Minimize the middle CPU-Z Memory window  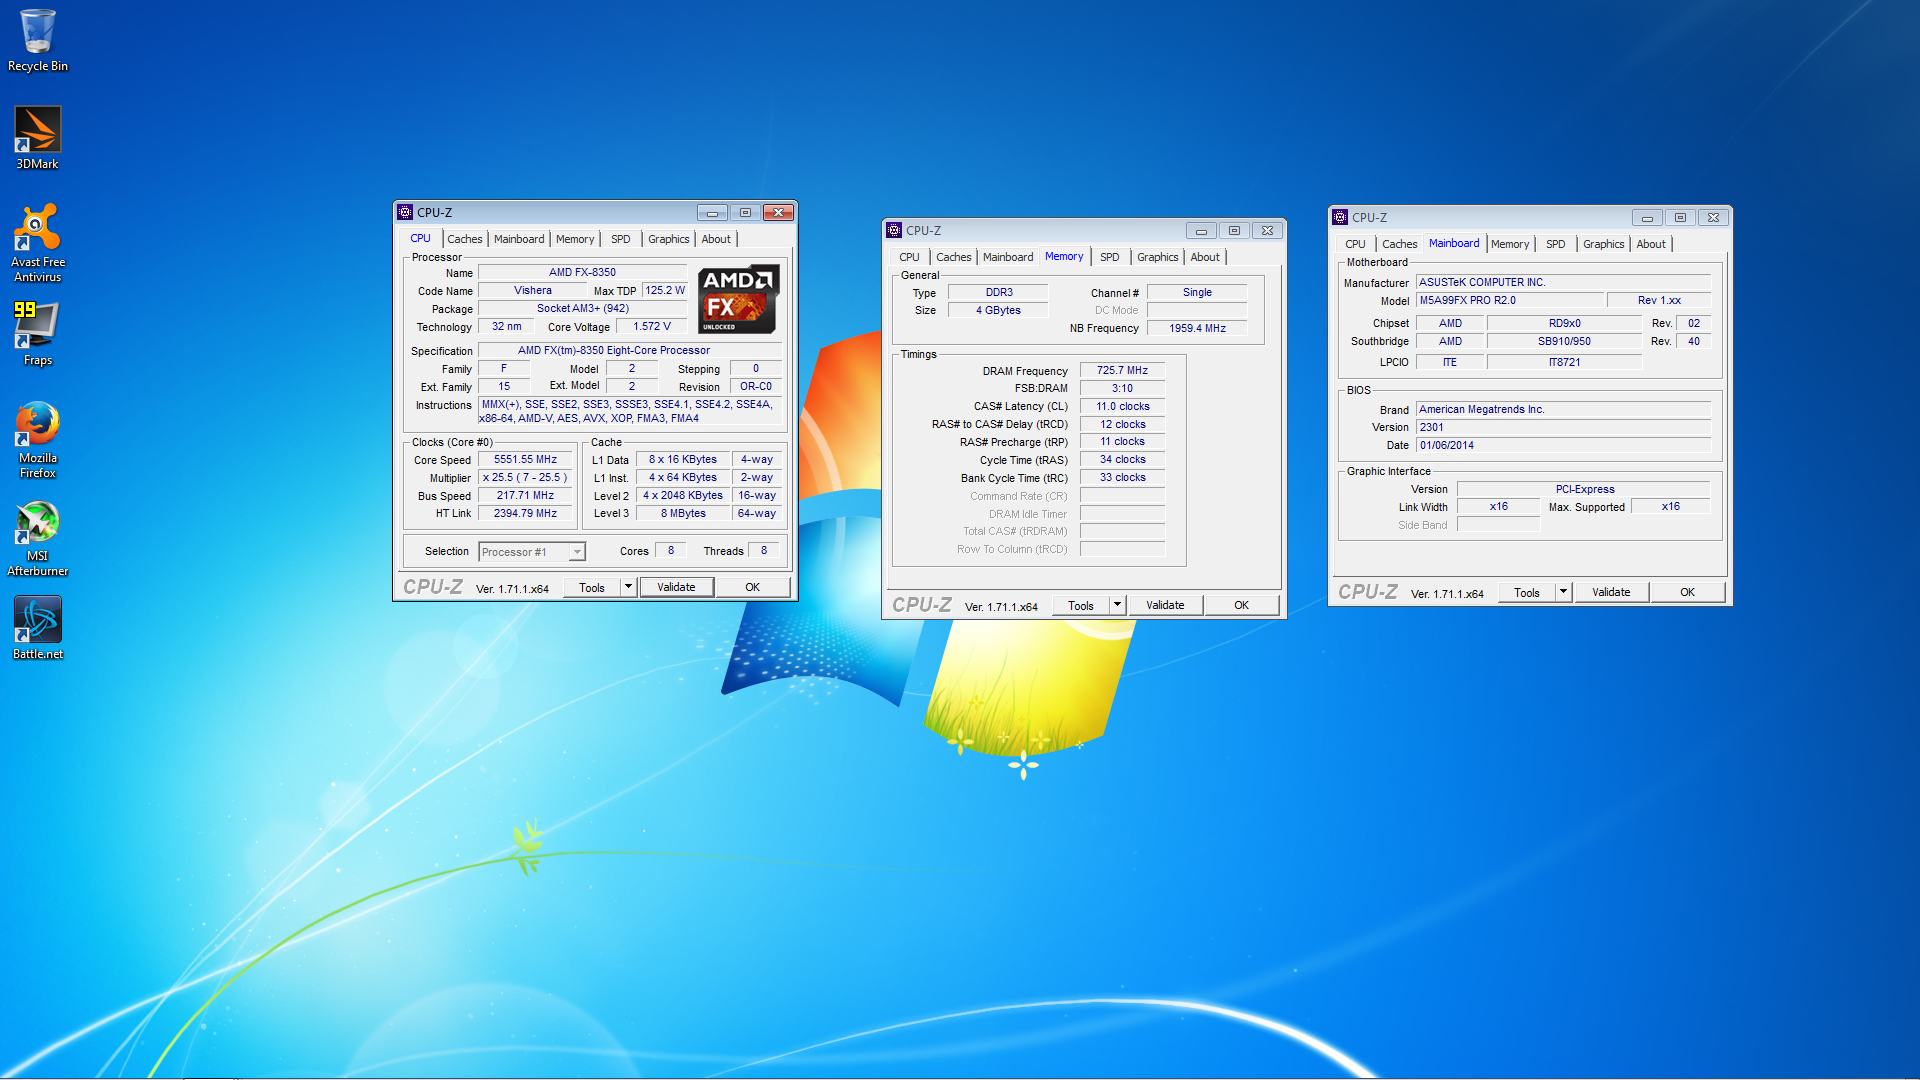(x=1201, y=230)
